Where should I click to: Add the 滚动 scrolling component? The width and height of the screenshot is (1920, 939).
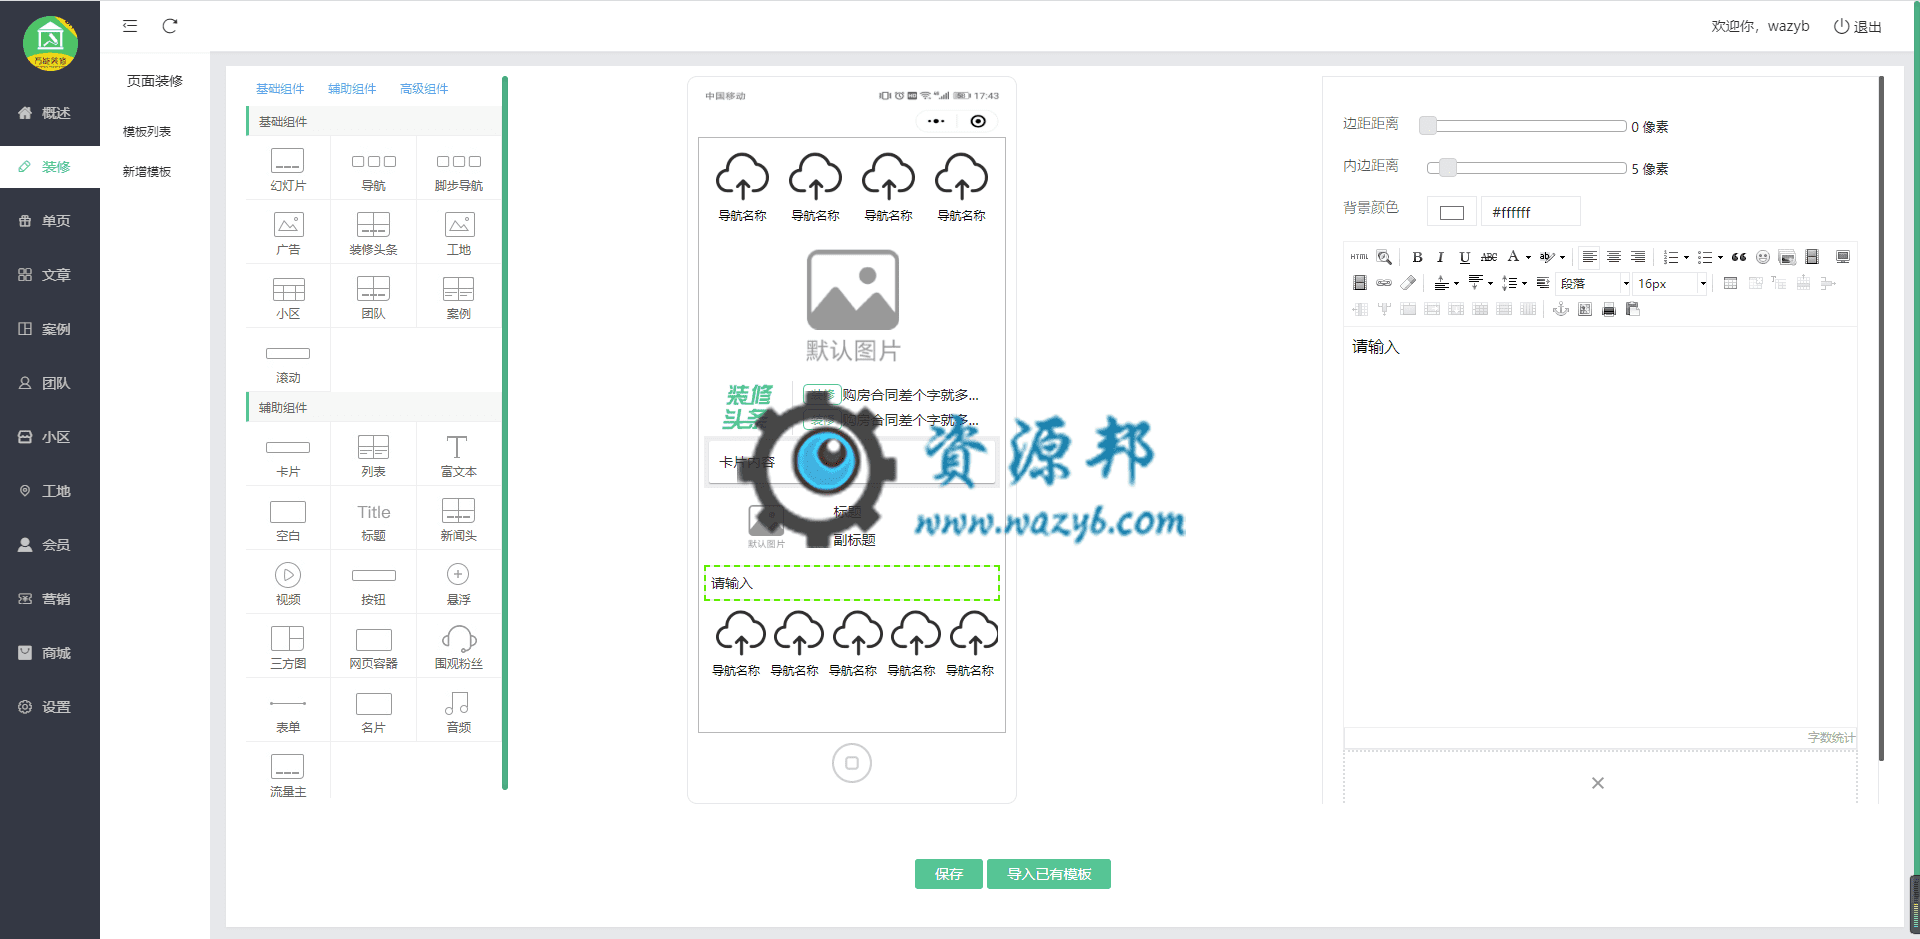pyautogui.click(x=288, y=361)
